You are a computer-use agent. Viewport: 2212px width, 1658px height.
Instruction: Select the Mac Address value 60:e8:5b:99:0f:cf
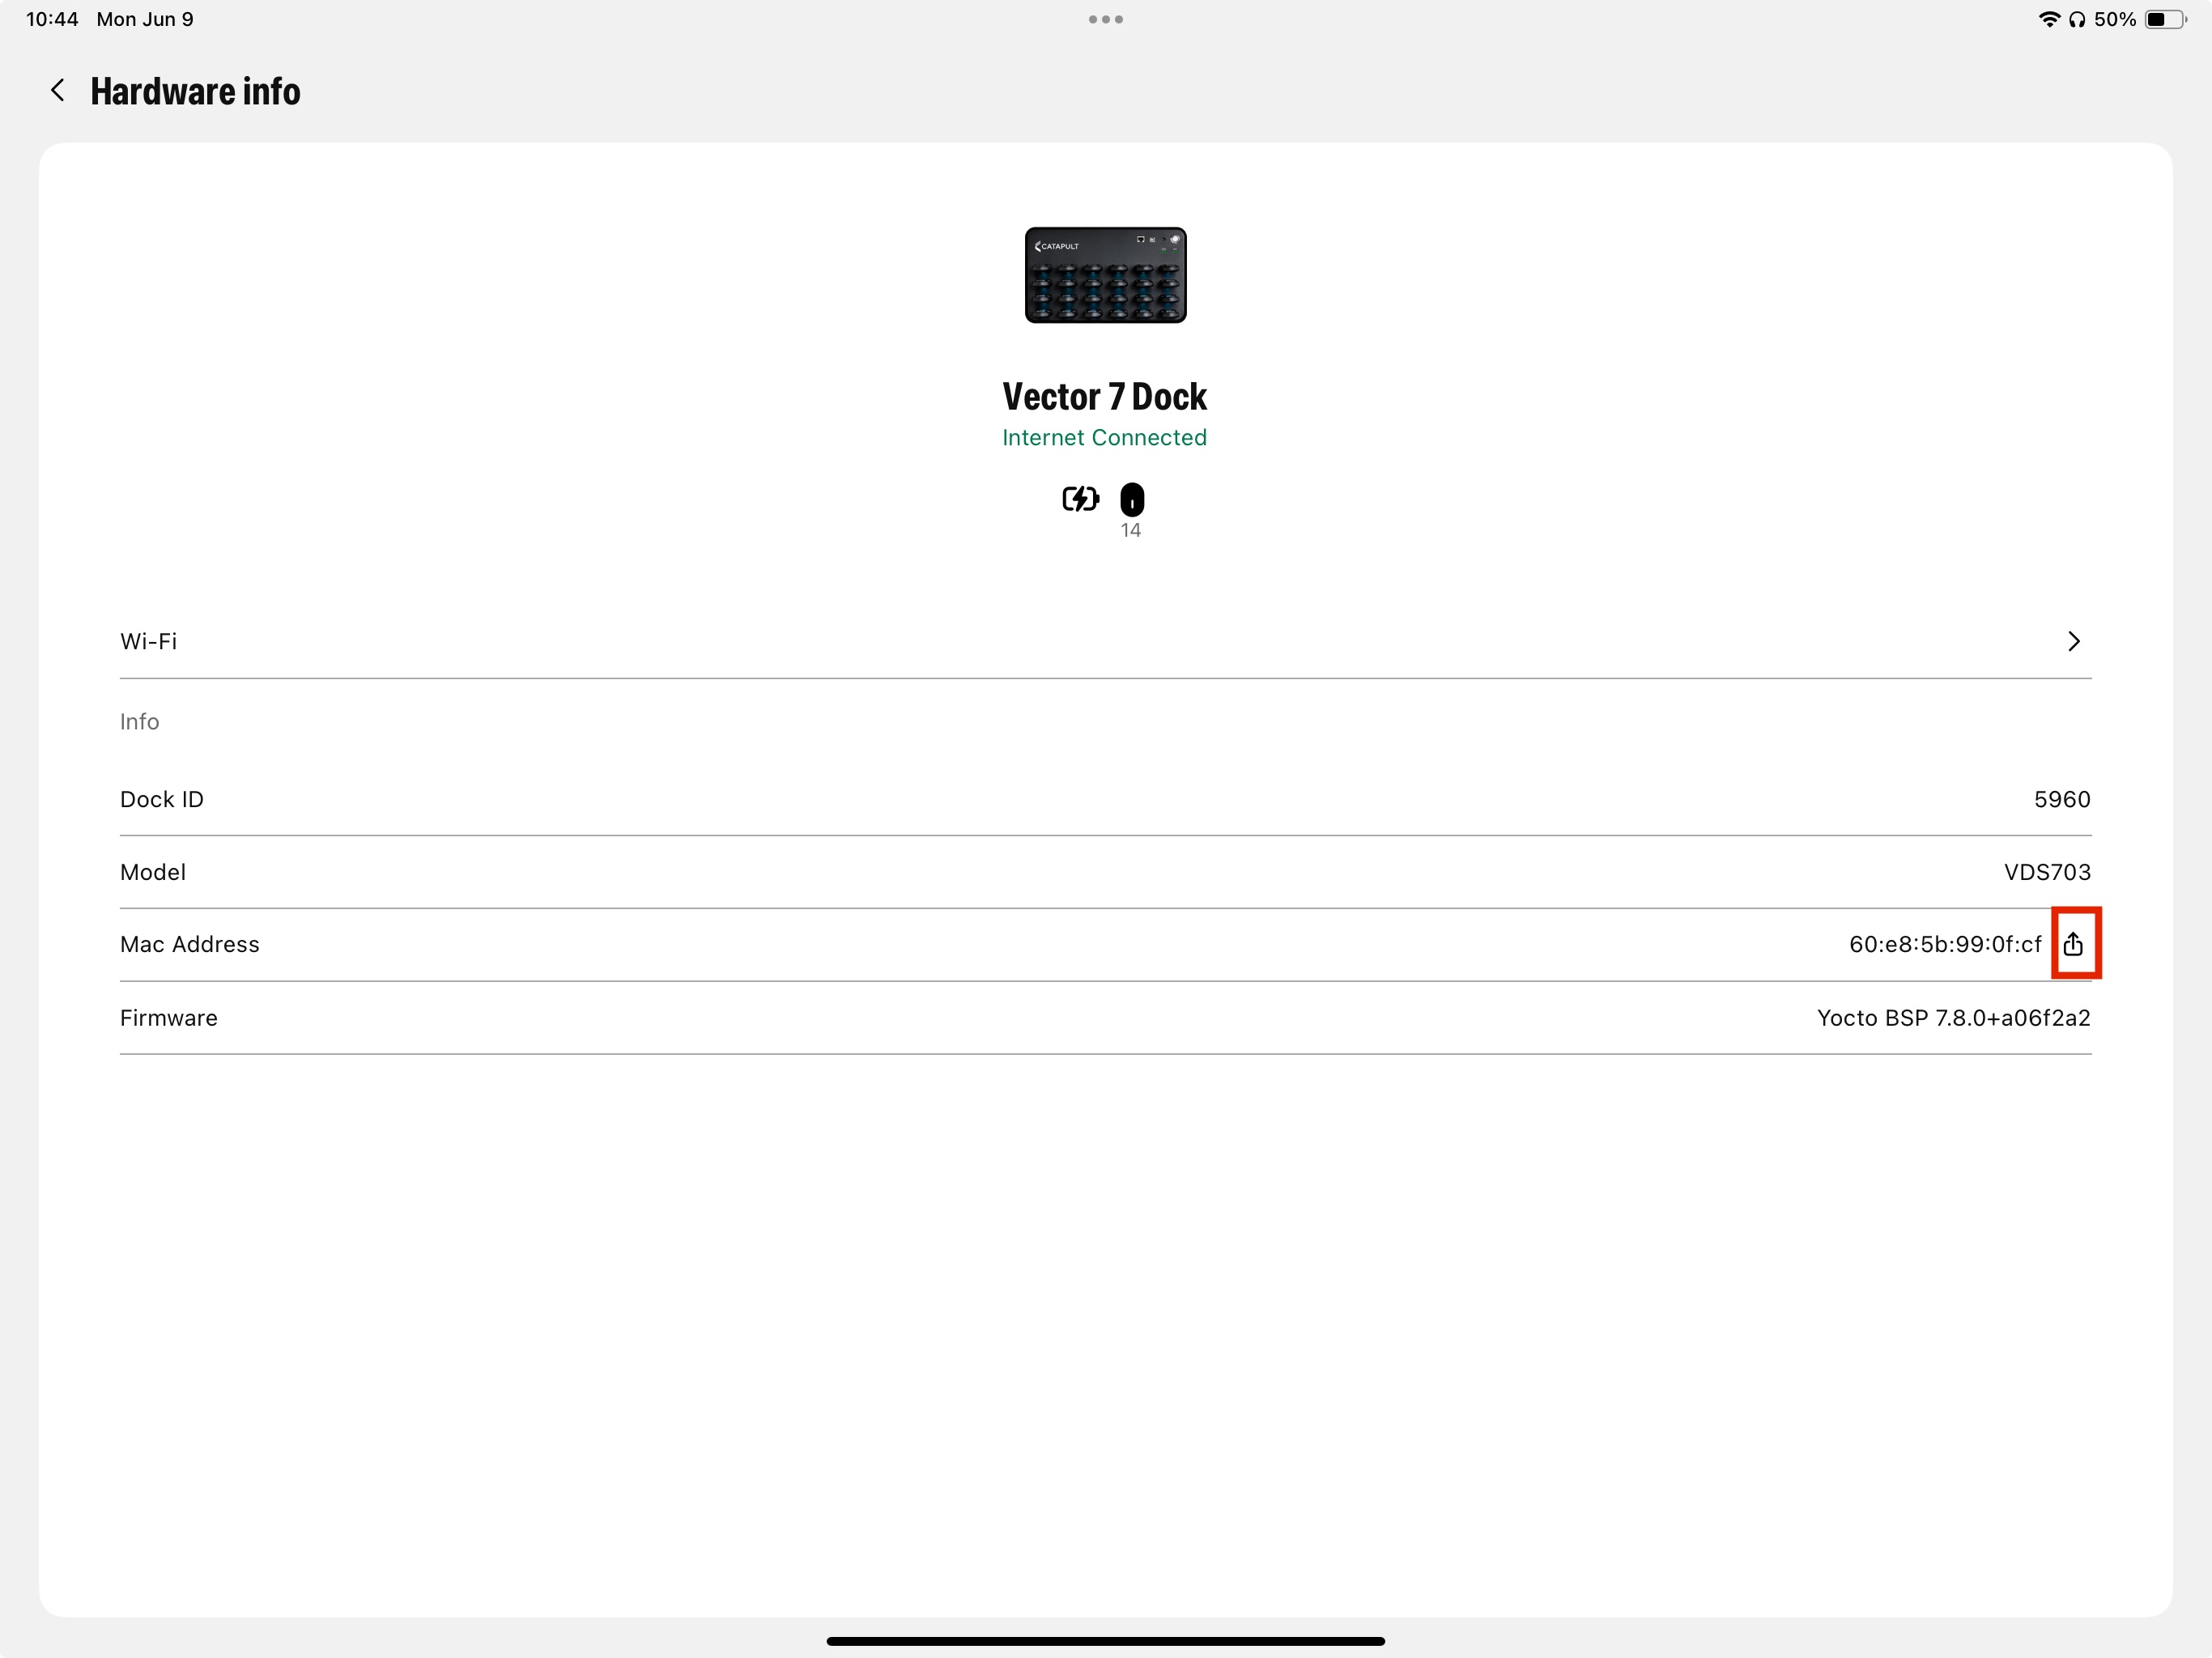(x=1945, y=944)
